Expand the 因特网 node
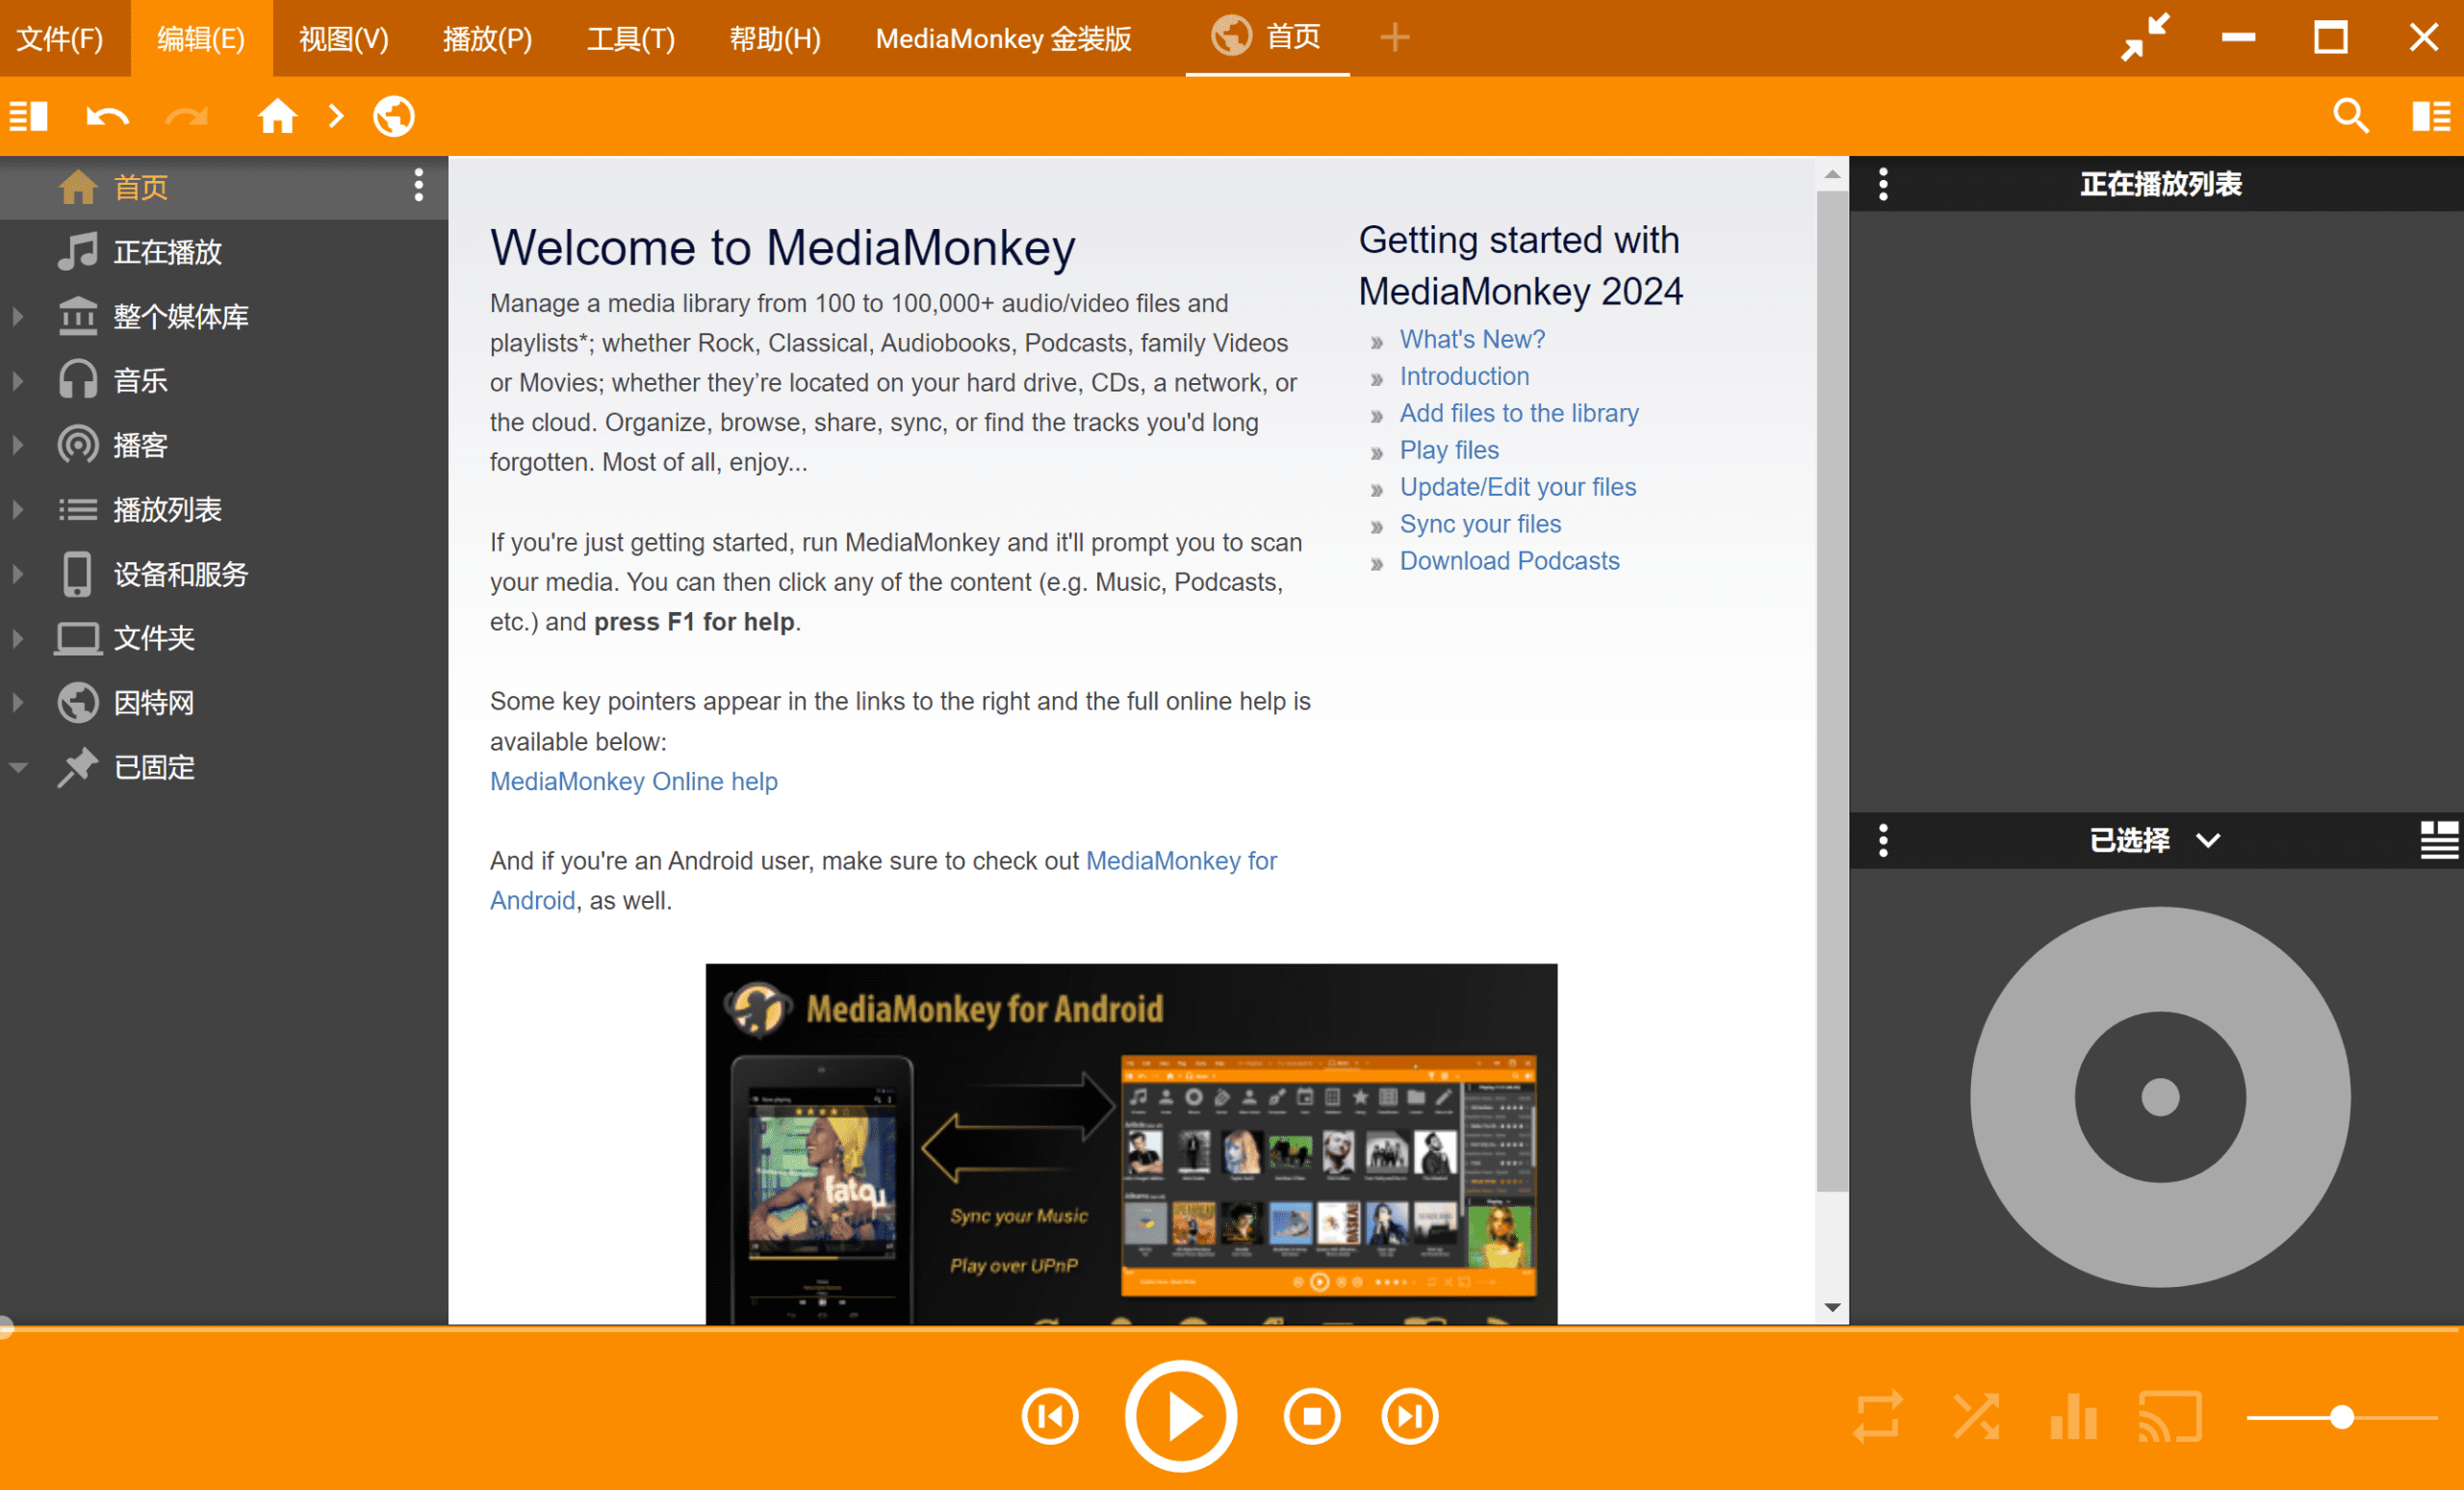The width and height of the screenshot is (2464, 1490). 18,703
